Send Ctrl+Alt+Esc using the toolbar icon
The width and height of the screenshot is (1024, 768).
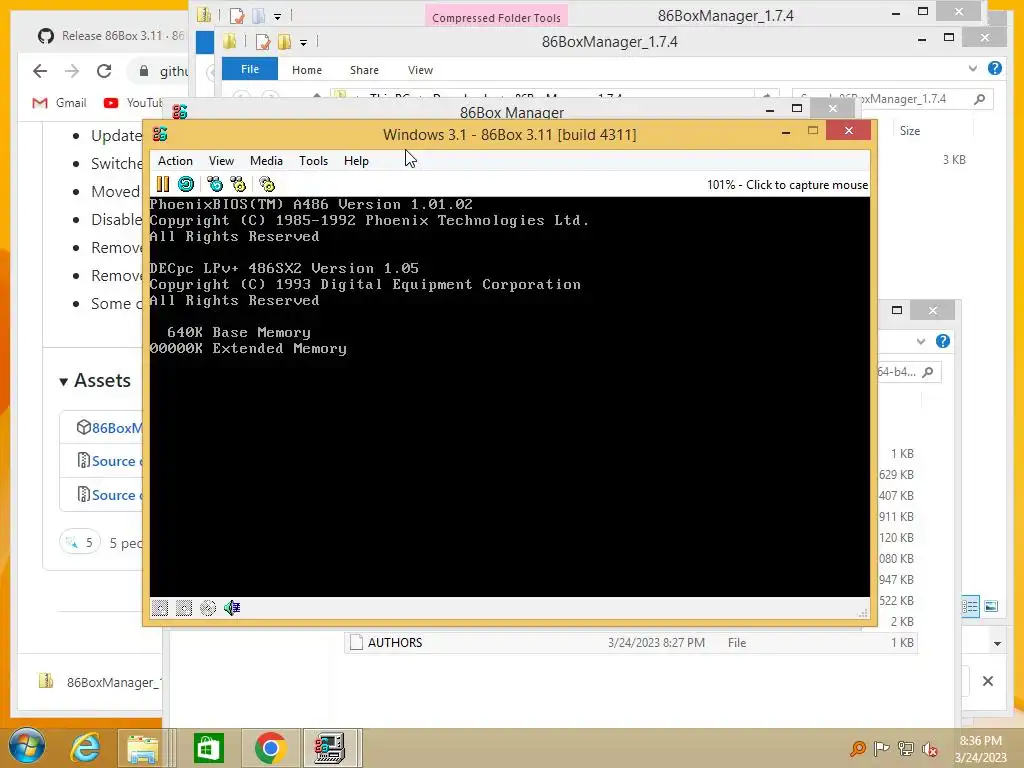click(238, 184)
